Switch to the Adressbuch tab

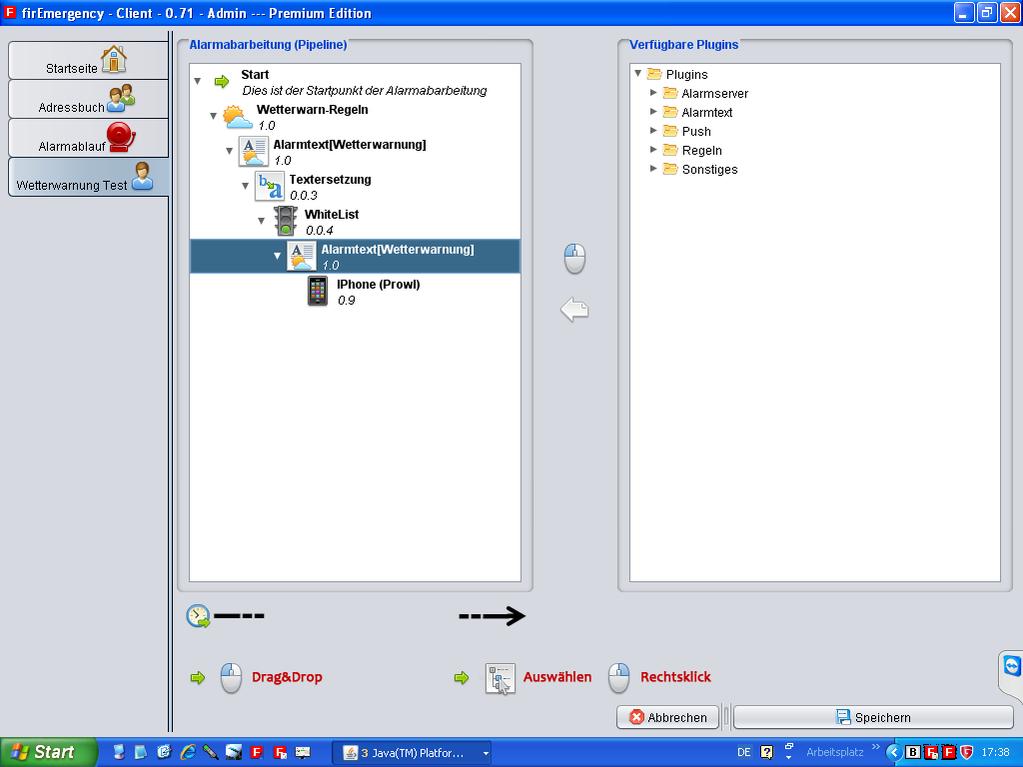(88, 100)
